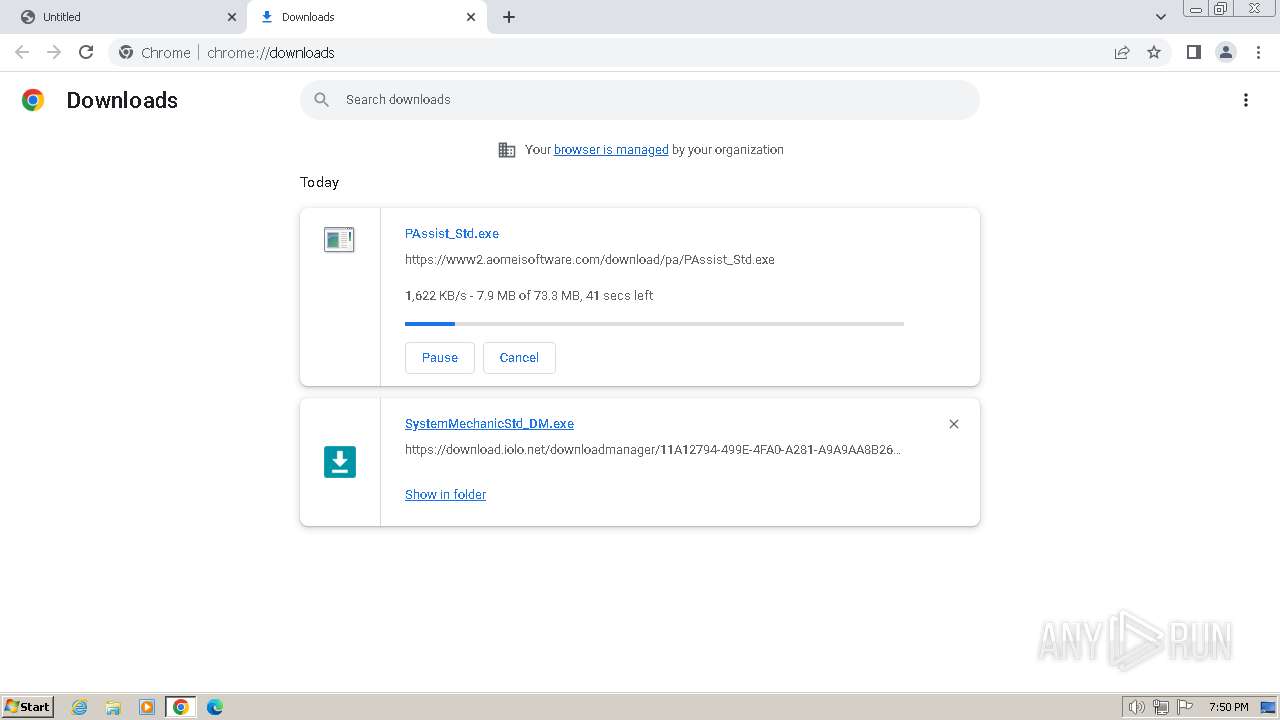
Task: Click the search magnifier icon
Action: tap(321, 100)
